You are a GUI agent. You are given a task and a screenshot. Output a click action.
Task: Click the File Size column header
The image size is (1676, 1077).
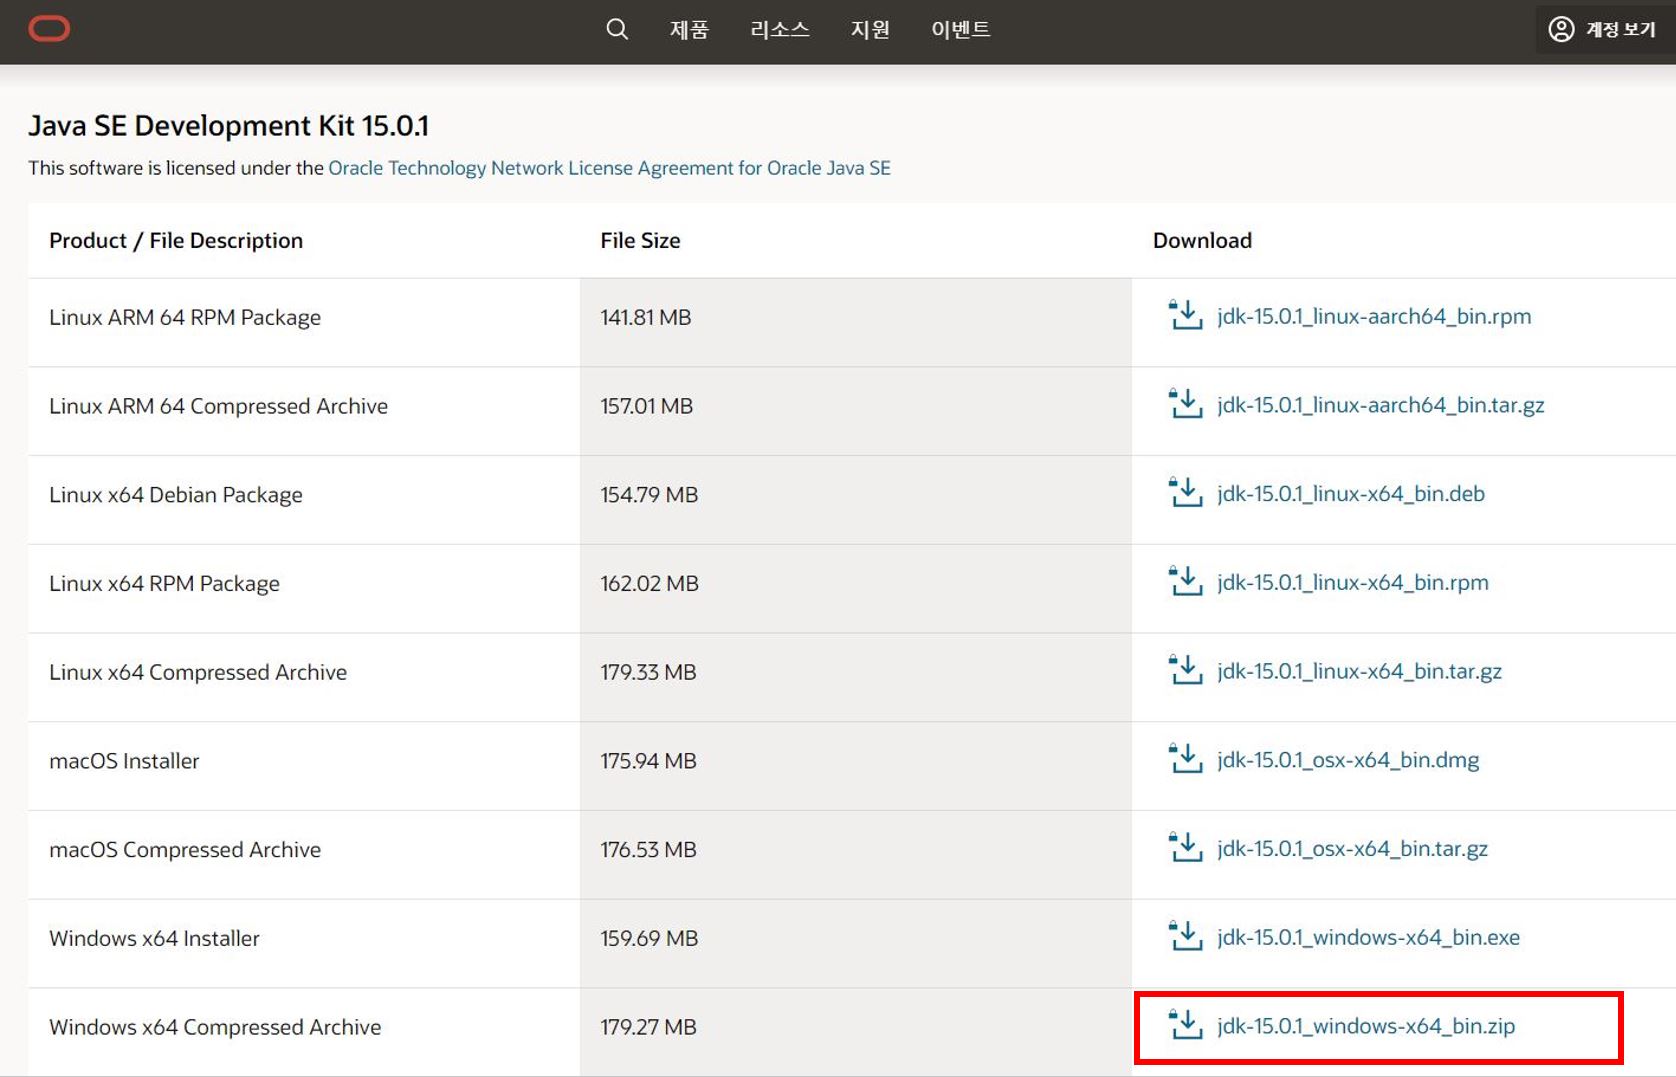(x=640, y=240)
